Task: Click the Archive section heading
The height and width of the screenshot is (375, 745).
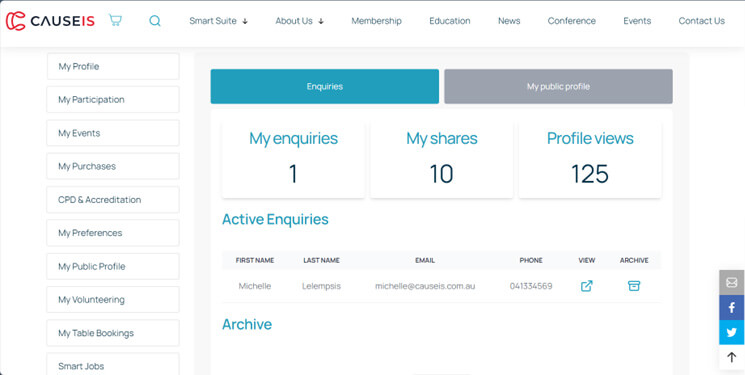Action: coord(247,324)
